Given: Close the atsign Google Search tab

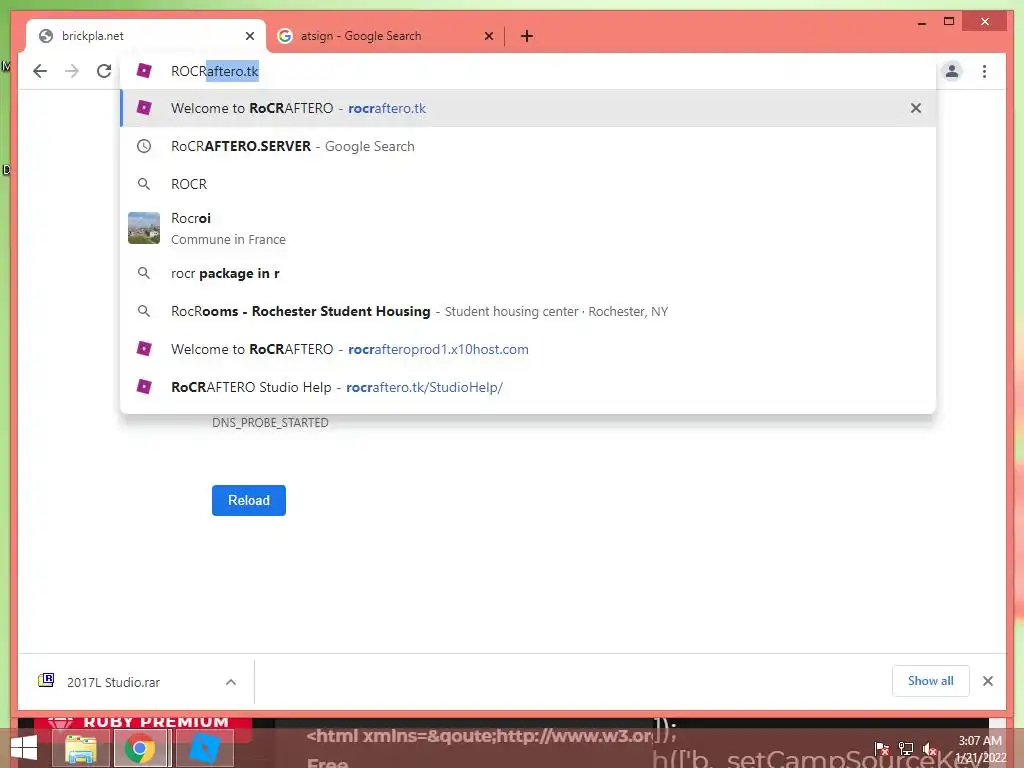Looking at the screenshot, I should tap(489, 36).
